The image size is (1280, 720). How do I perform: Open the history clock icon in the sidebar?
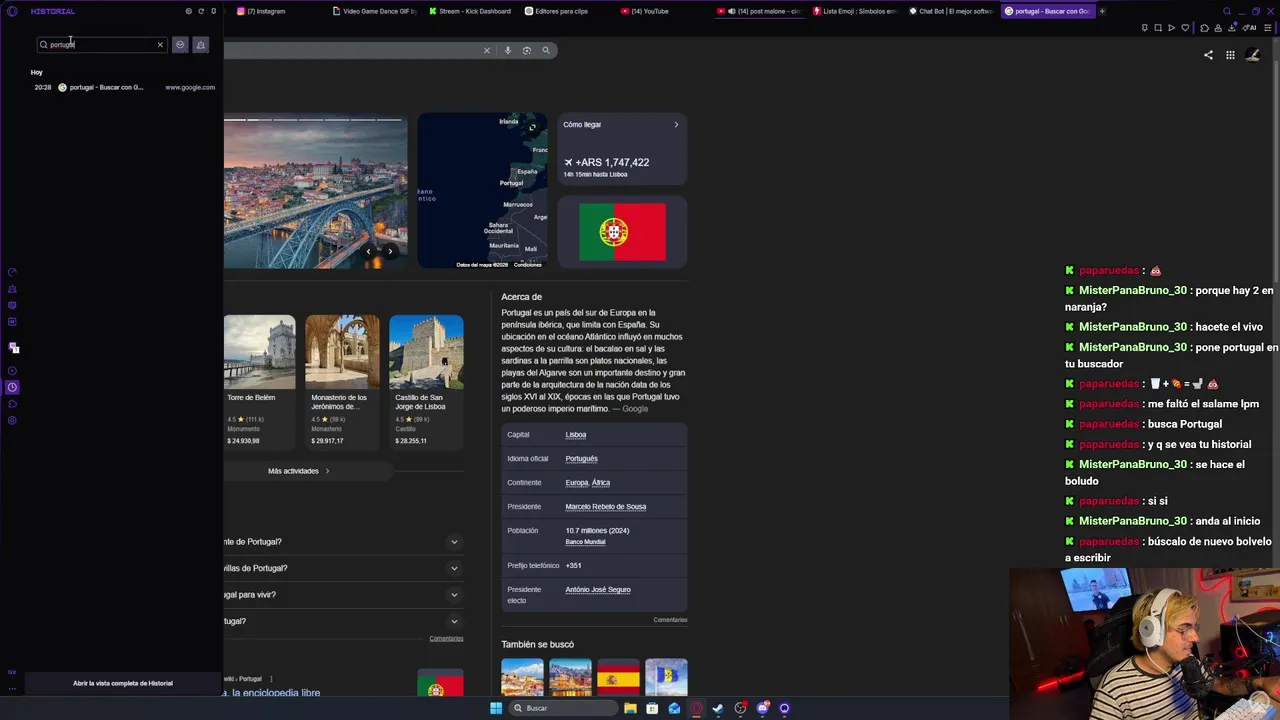[12, 387]
